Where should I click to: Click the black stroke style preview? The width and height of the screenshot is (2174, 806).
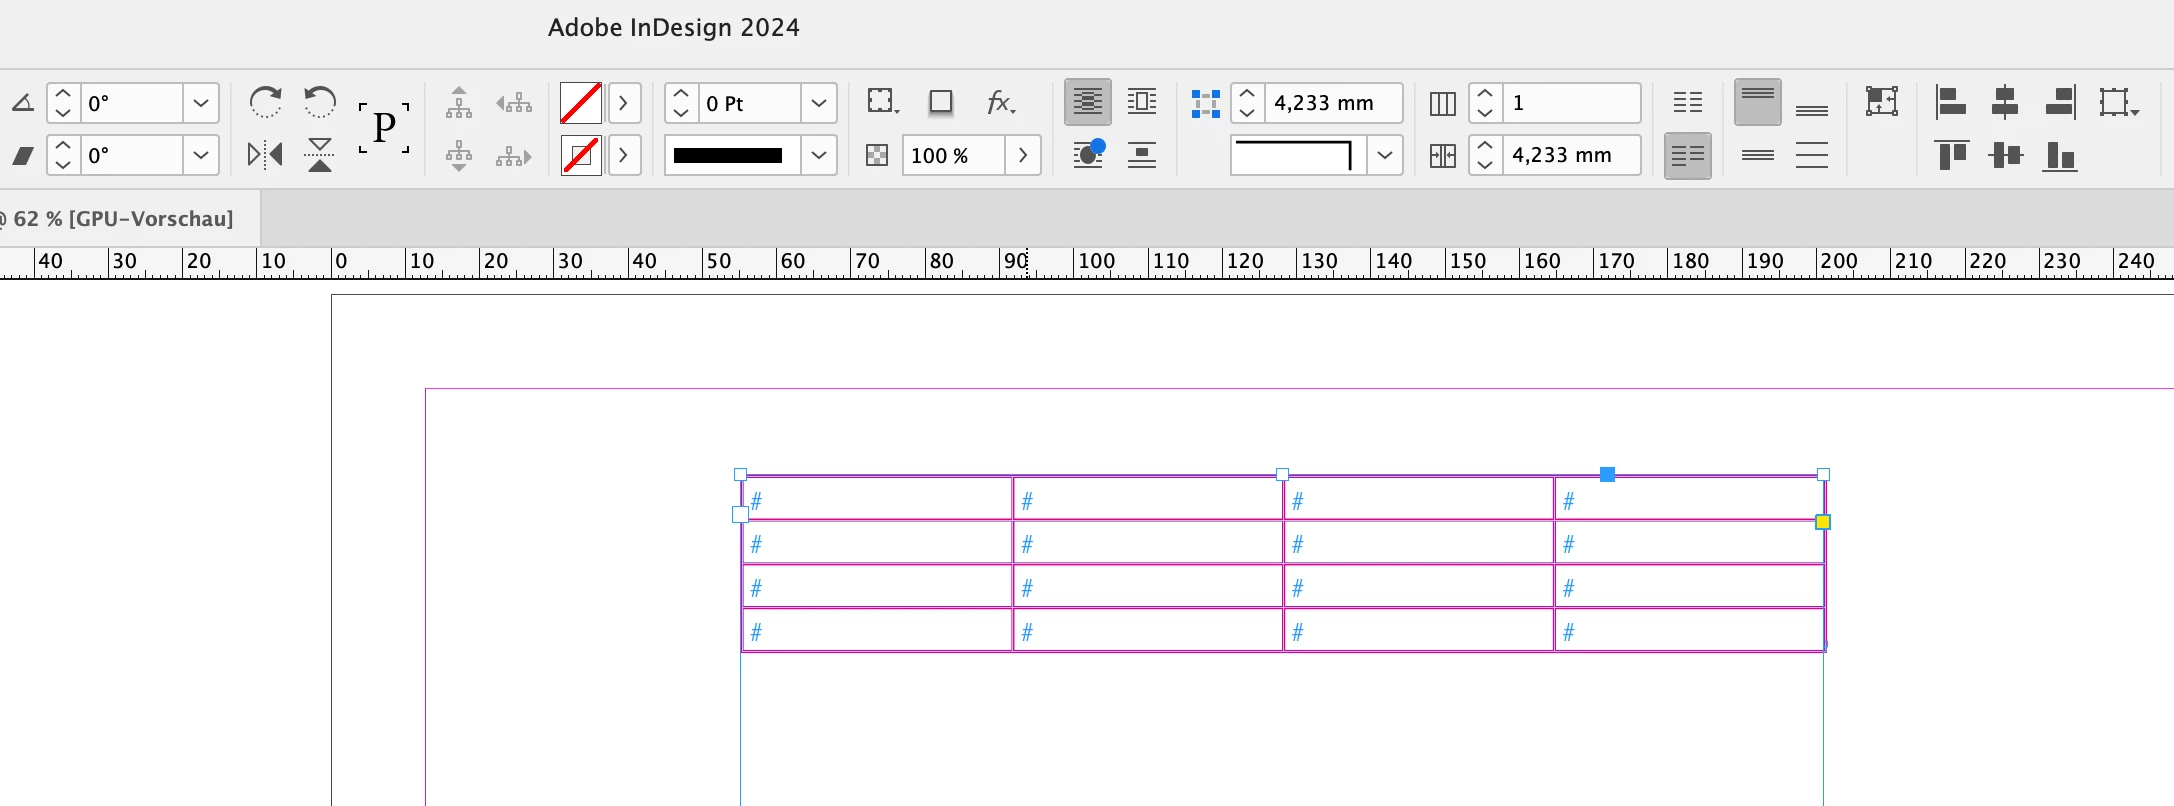[733, 156]
